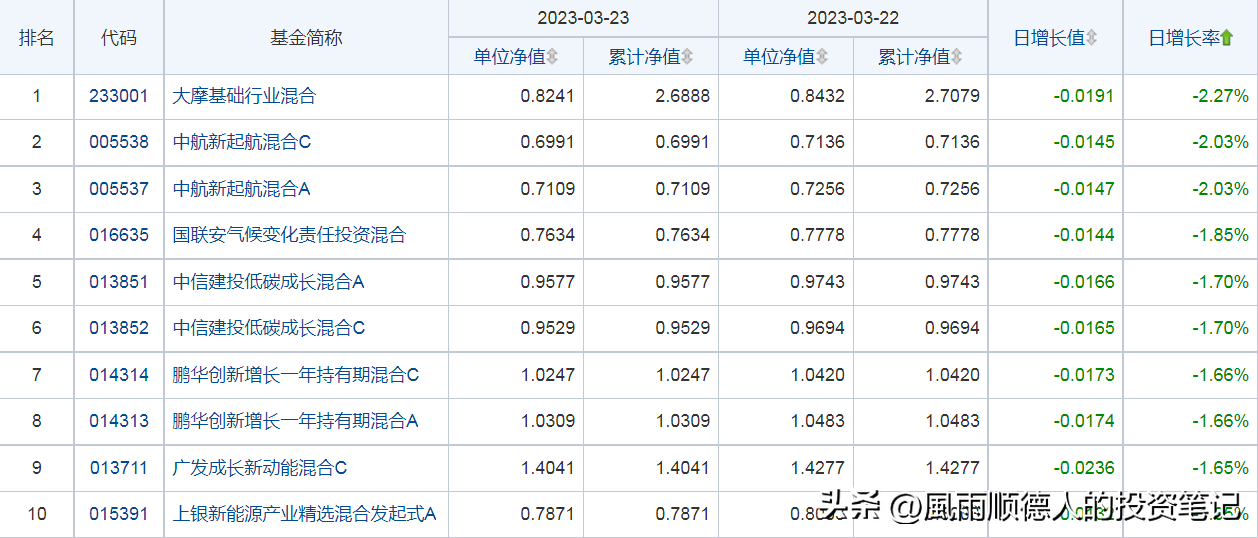This screenshot has height=538, width=1258.
Task: Open 上银新能源产业精选混合发起式A fund page
Action: click(305, 514)
